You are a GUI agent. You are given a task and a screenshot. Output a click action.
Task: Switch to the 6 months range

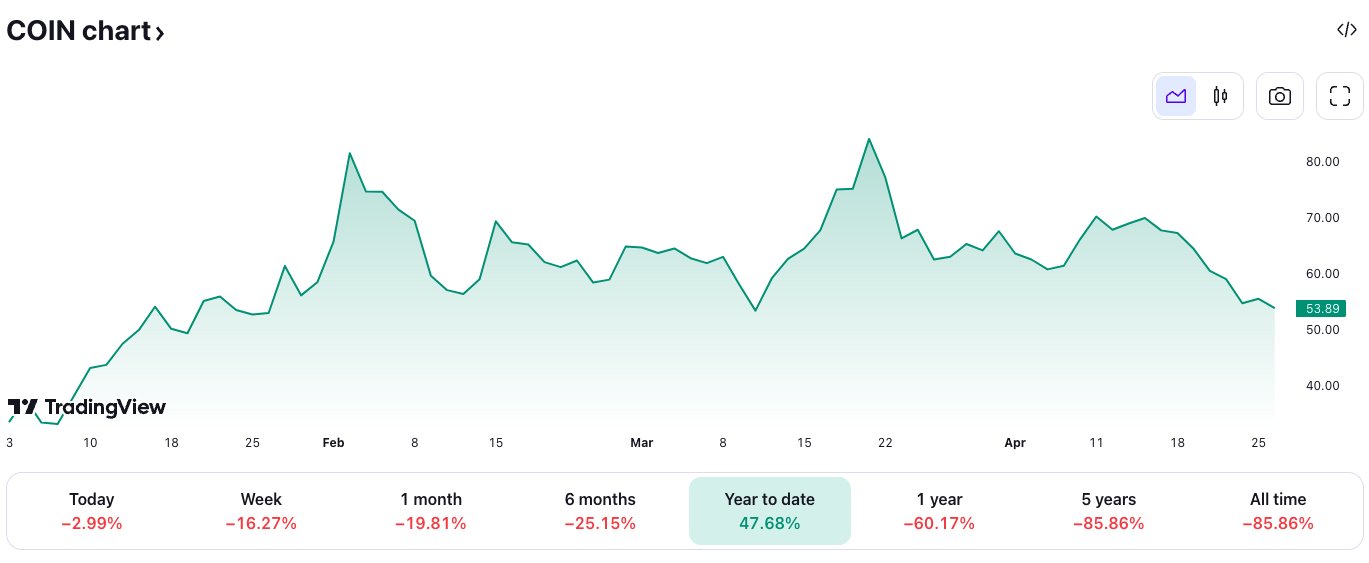[x=600, y=511]
